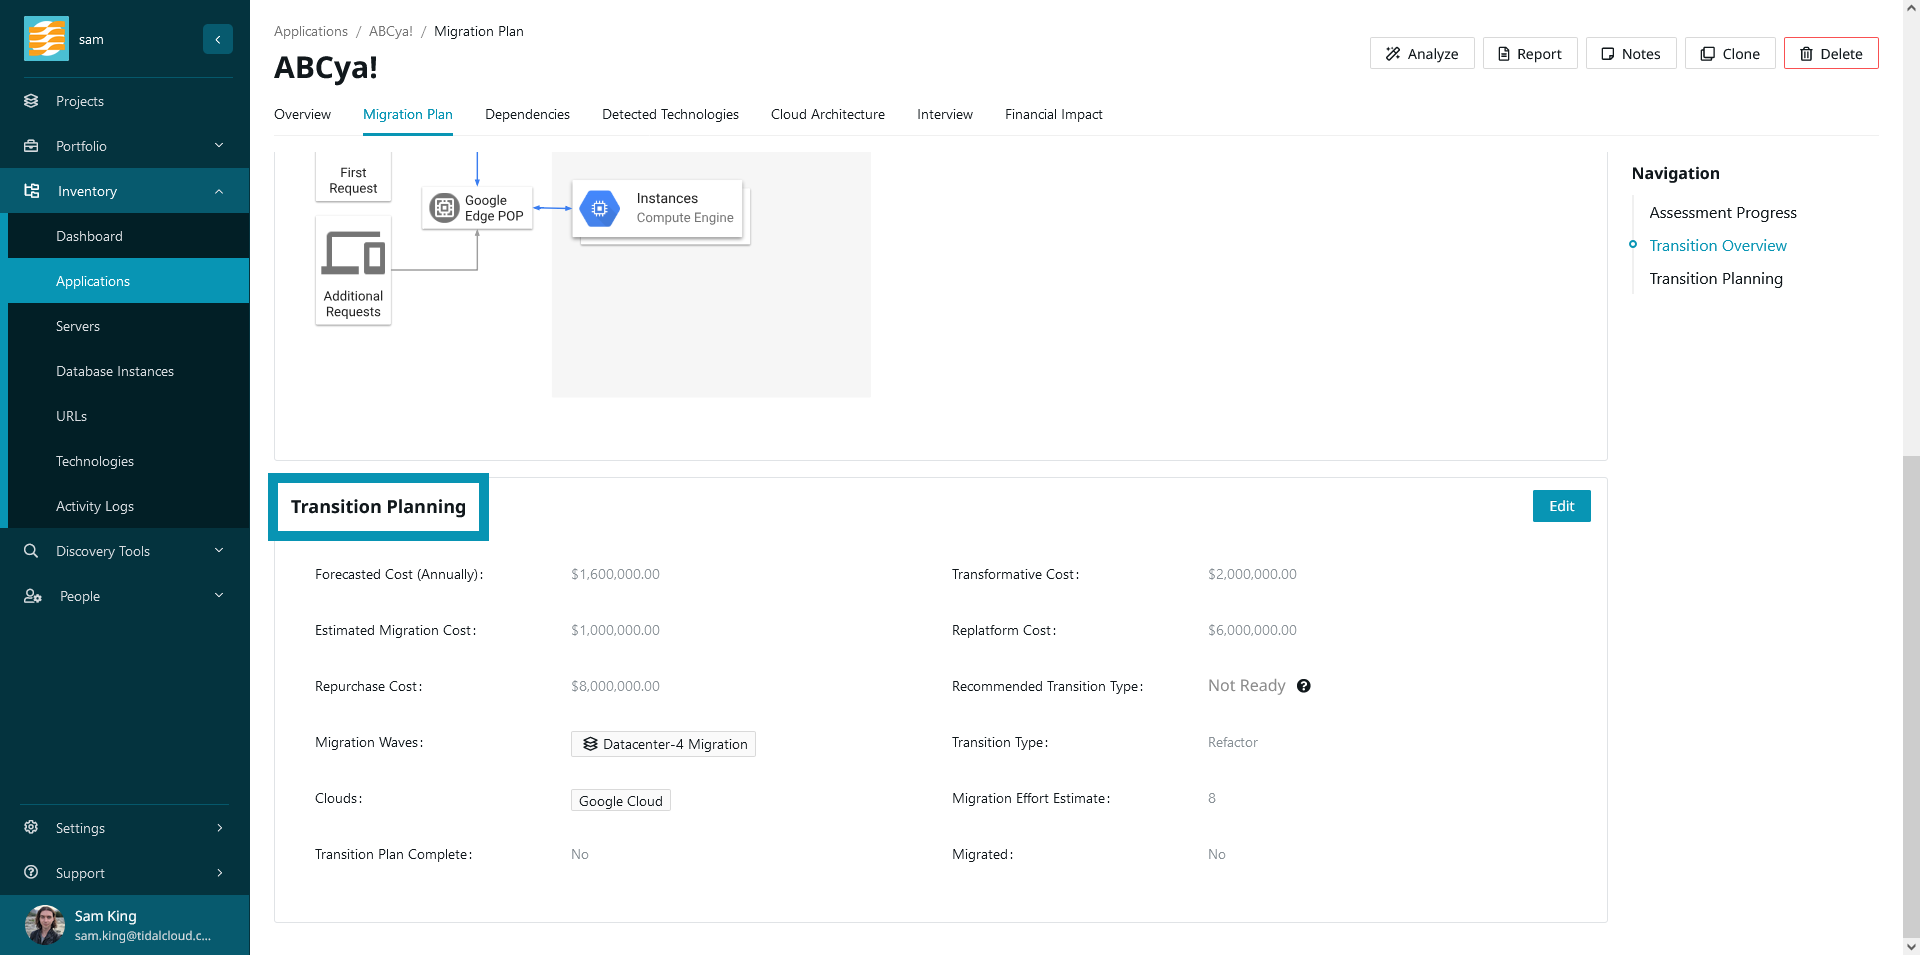Screen dimensions: 1920x955
Task: Edit the Transition Planning section
Action: tap(1561, 506)
